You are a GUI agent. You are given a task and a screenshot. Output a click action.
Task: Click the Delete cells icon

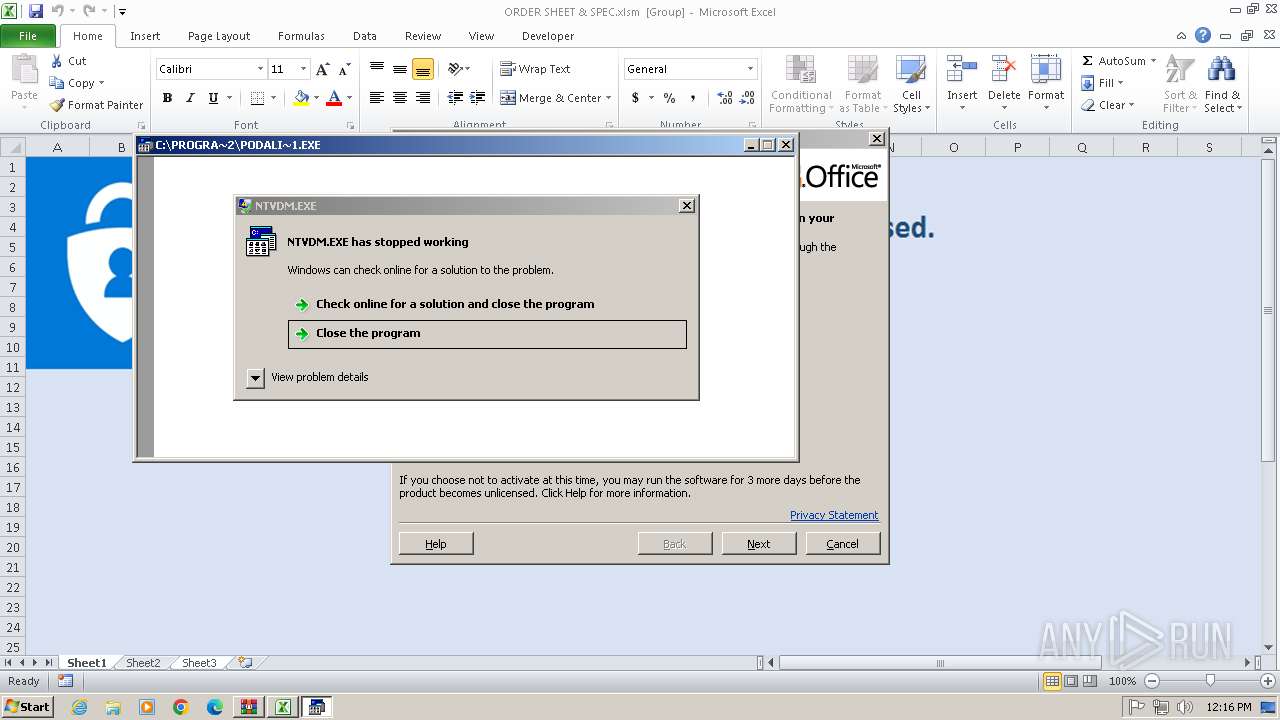tap(1003, 70)
